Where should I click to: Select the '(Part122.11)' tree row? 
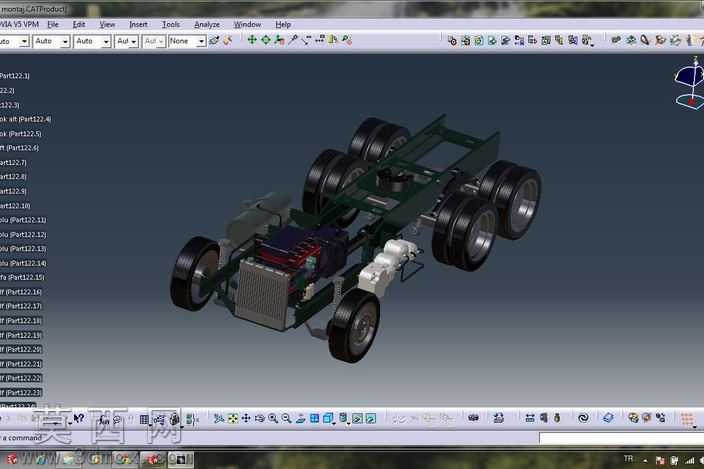[x=23, y=220]
